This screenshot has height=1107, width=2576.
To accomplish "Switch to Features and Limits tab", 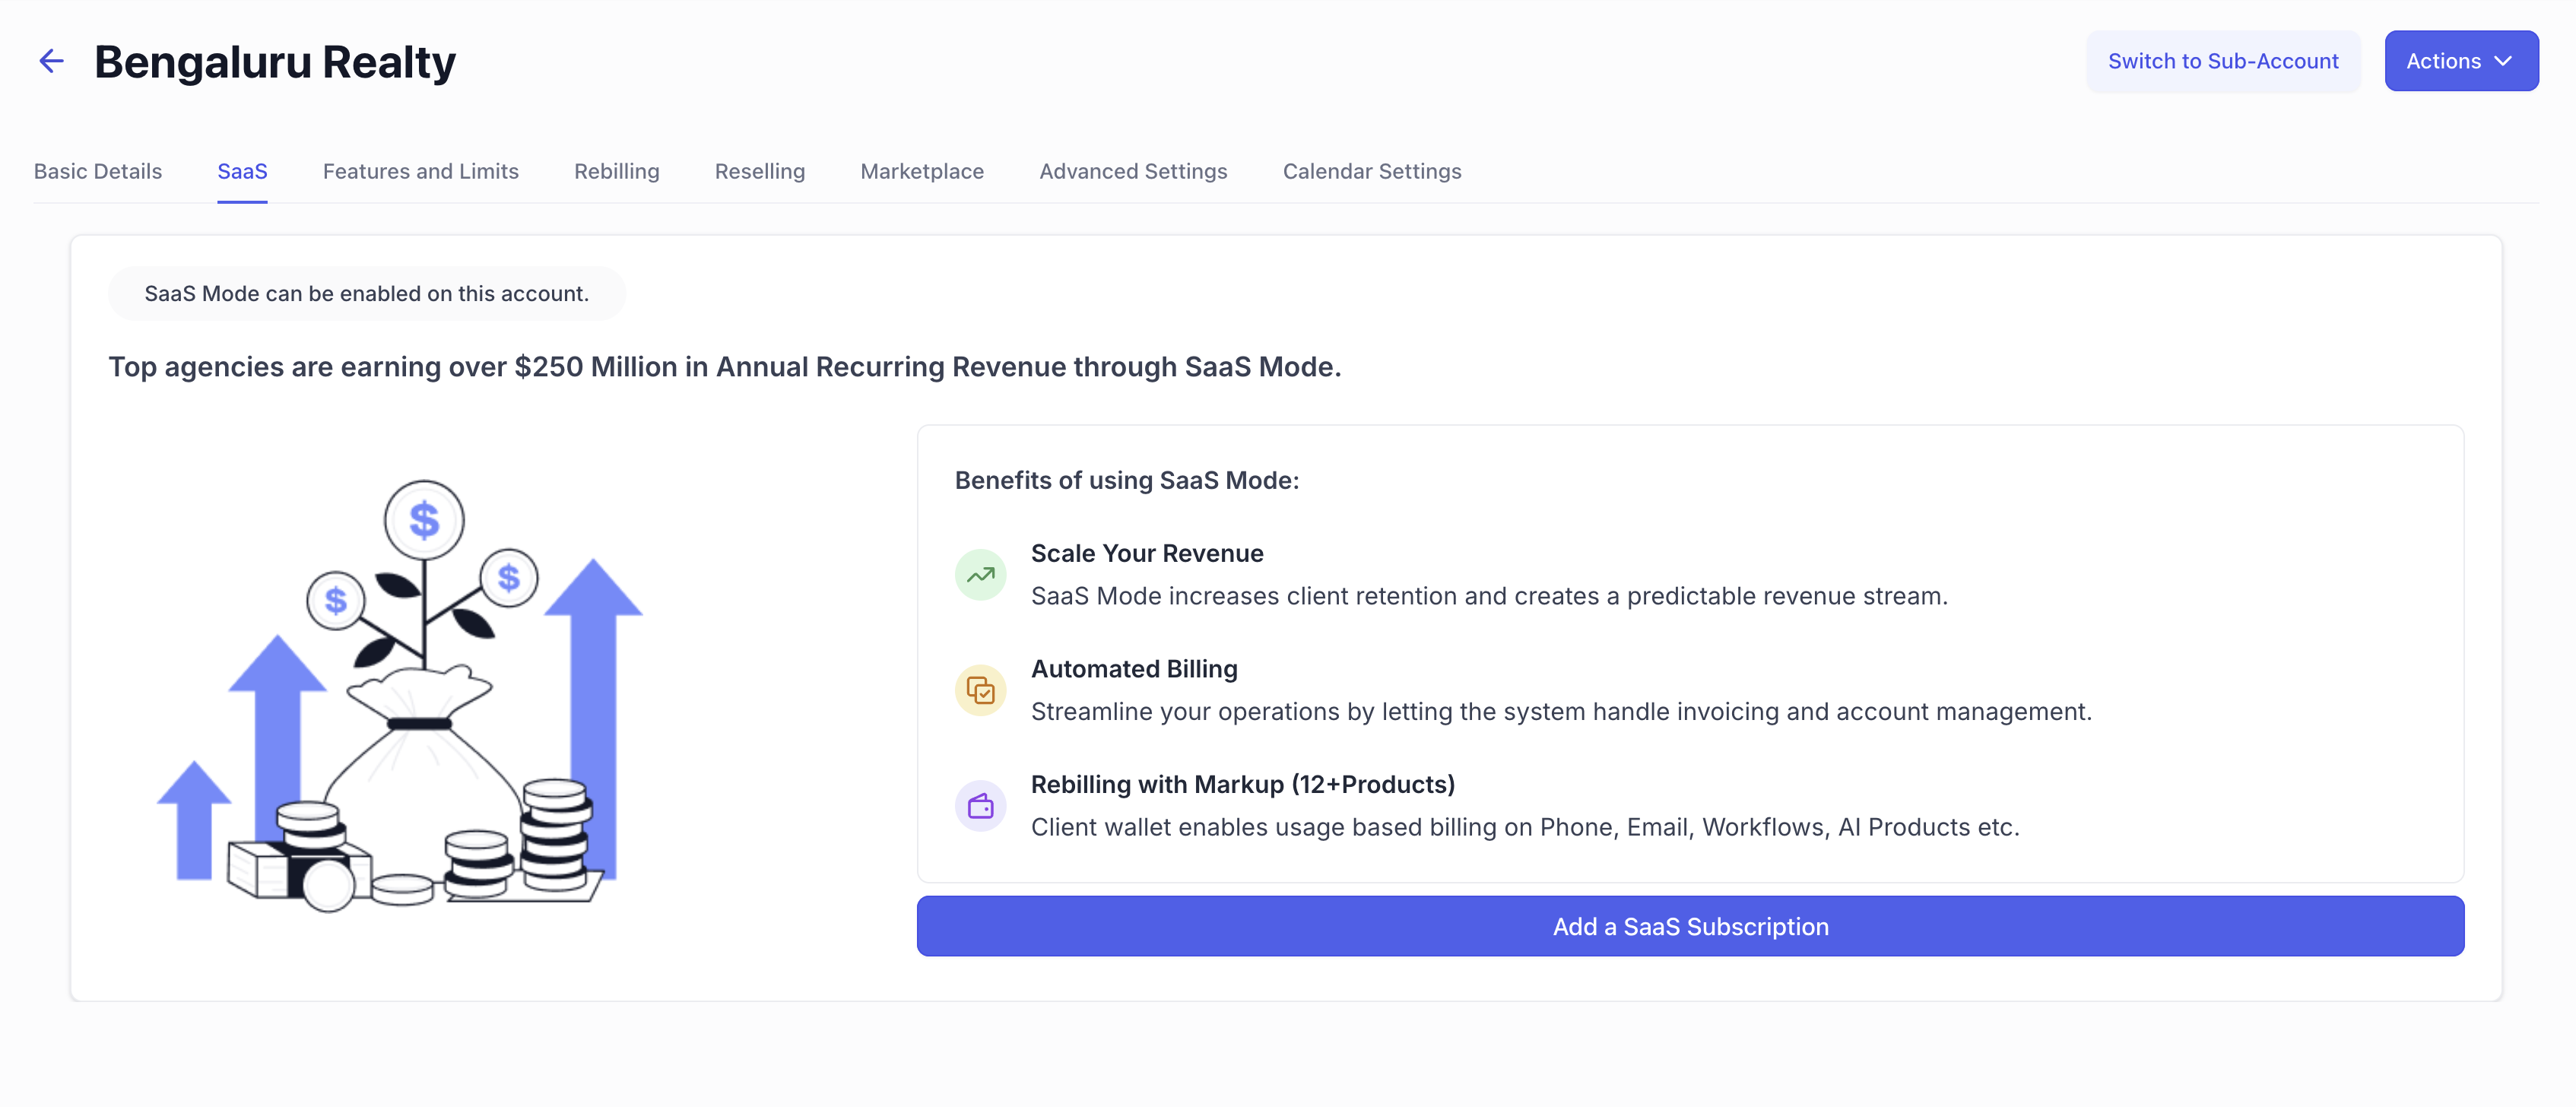I will click(x=420, y=171).
